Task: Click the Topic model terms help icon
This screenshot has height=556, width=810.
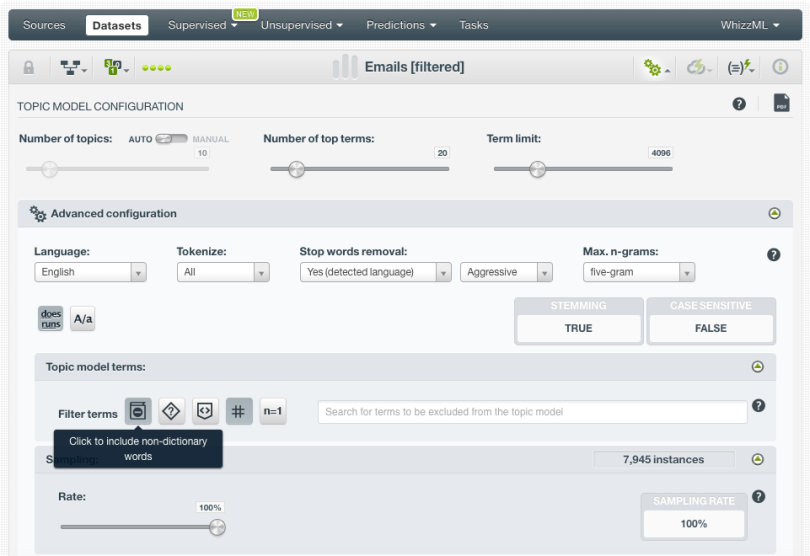Action: (758, 405)
